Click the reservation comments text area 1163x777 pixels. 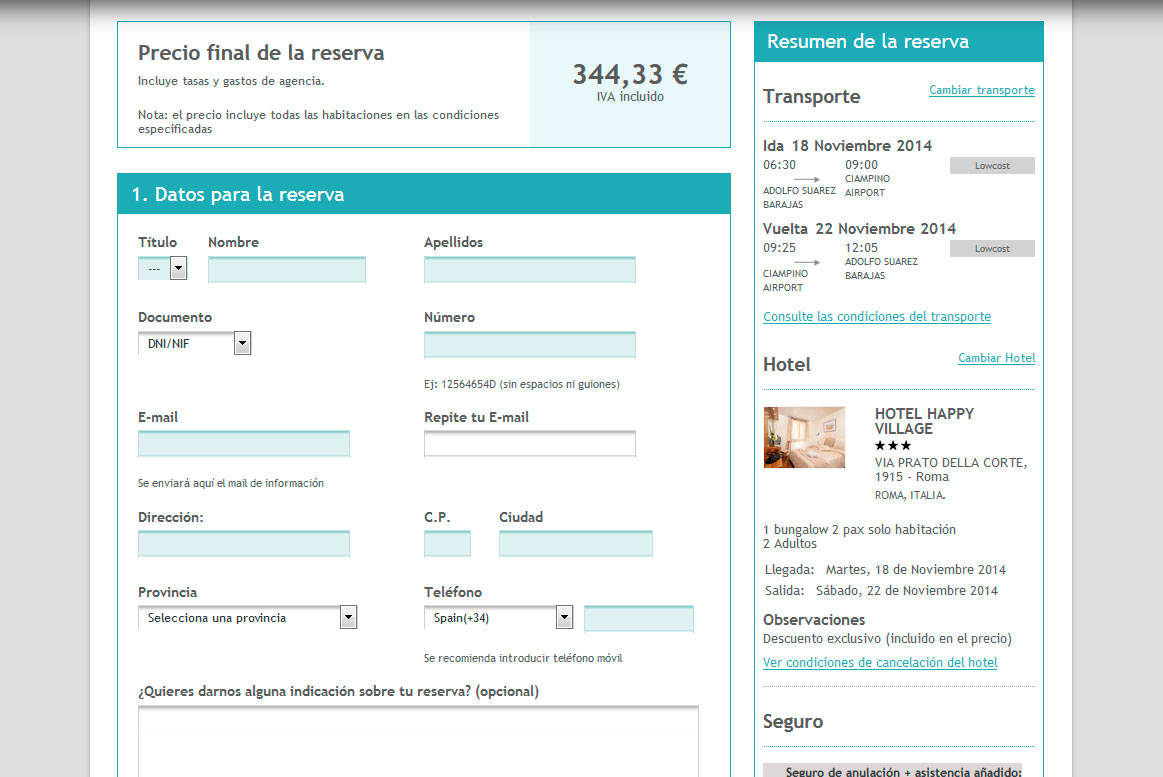pyautogui.click(x=417, y=740)
